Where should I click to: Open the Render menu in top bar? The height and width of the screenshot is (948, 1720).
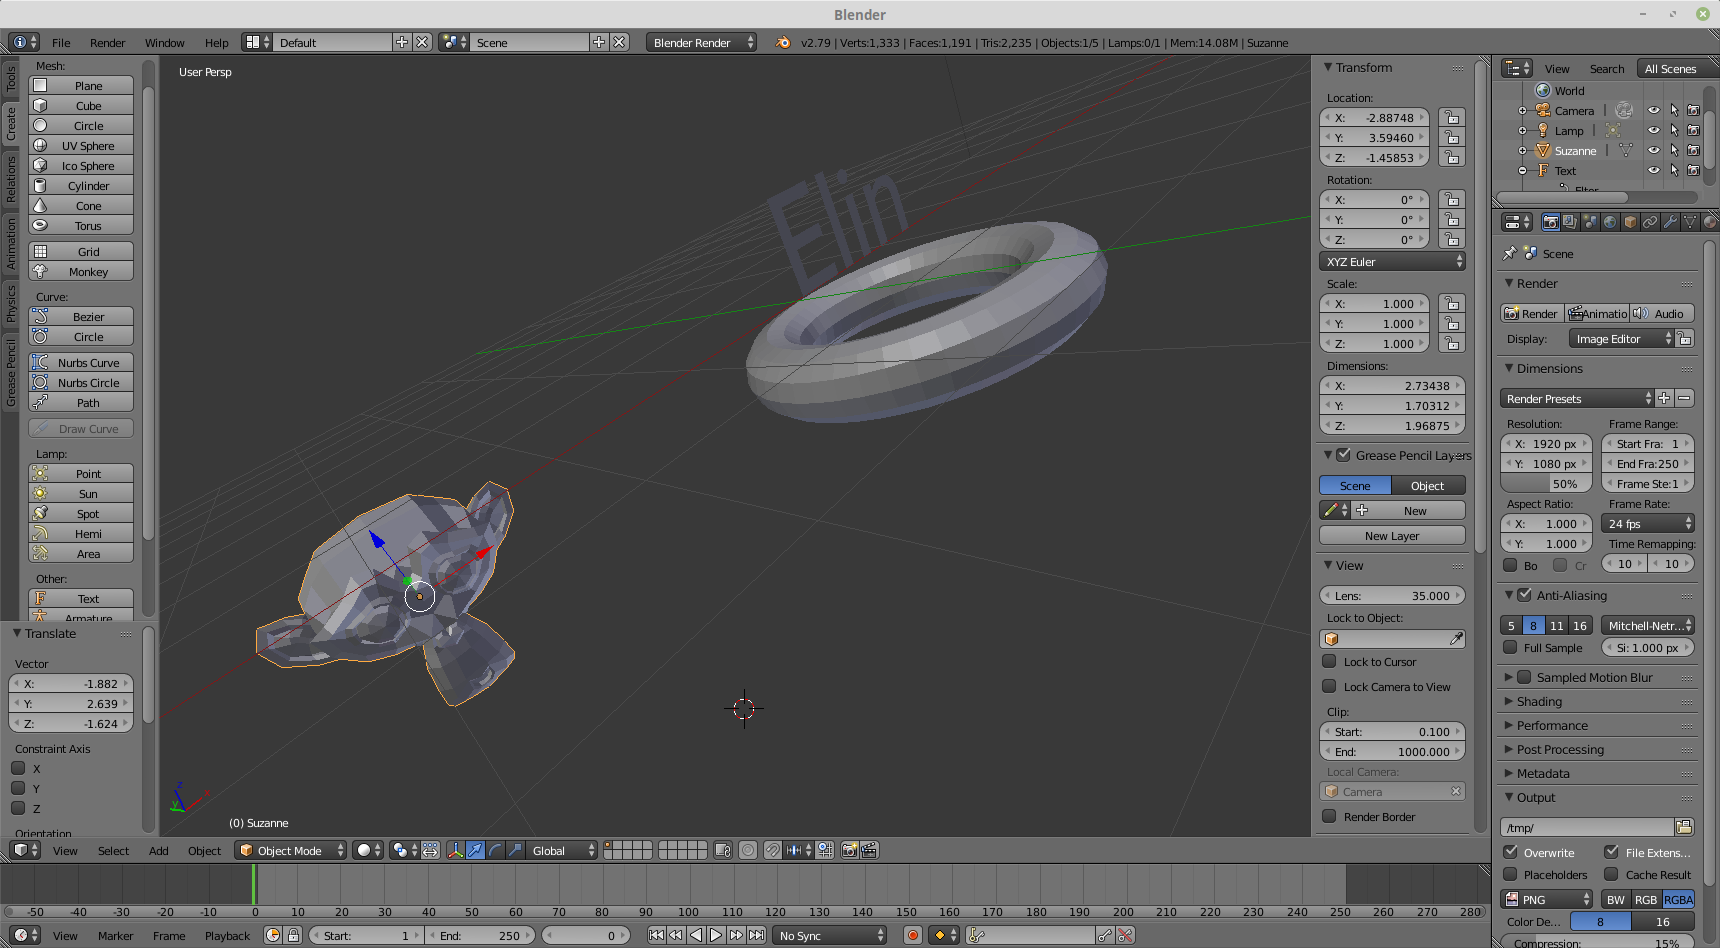coord(108,43)
